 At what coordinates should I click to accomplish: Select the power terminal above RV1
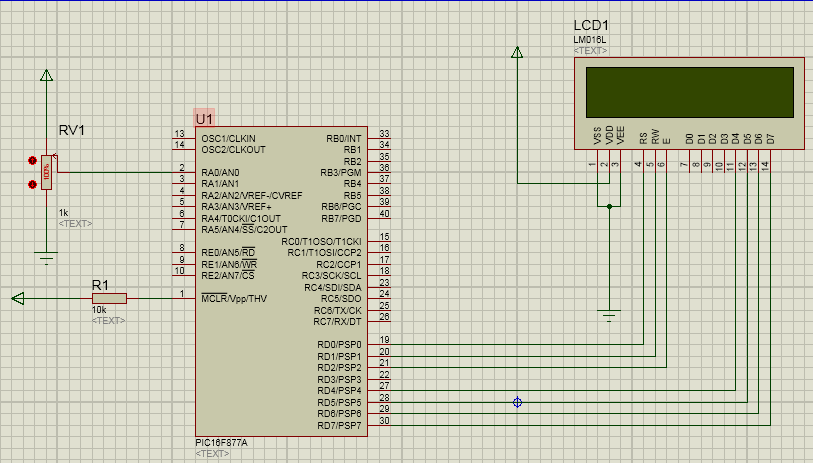coord(46,75)
